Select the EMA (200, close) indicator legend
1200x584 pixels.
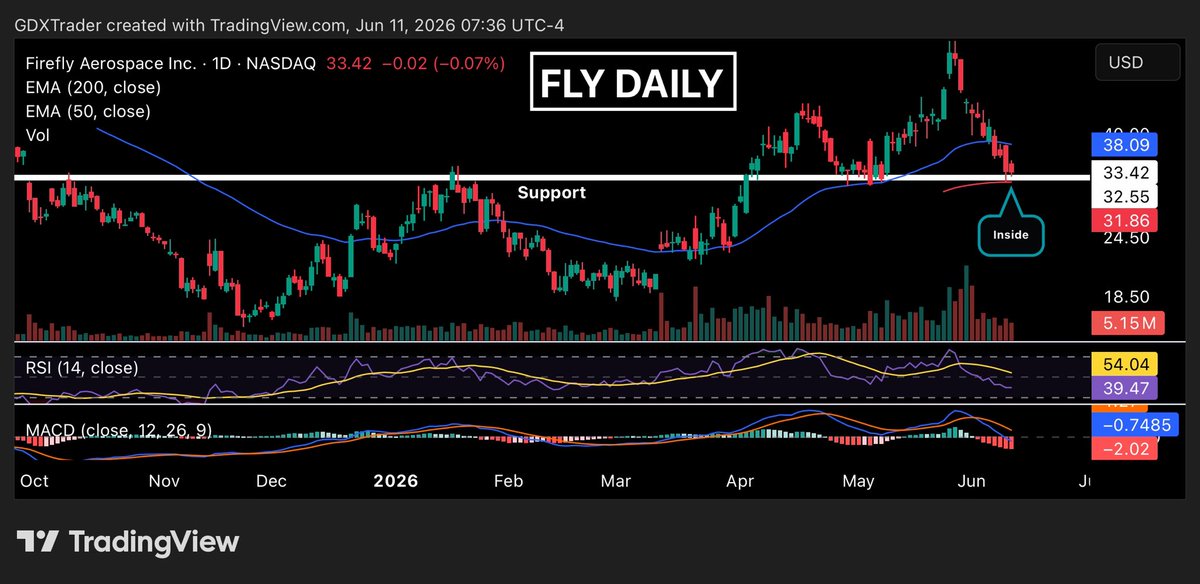[x=93, y=87]
